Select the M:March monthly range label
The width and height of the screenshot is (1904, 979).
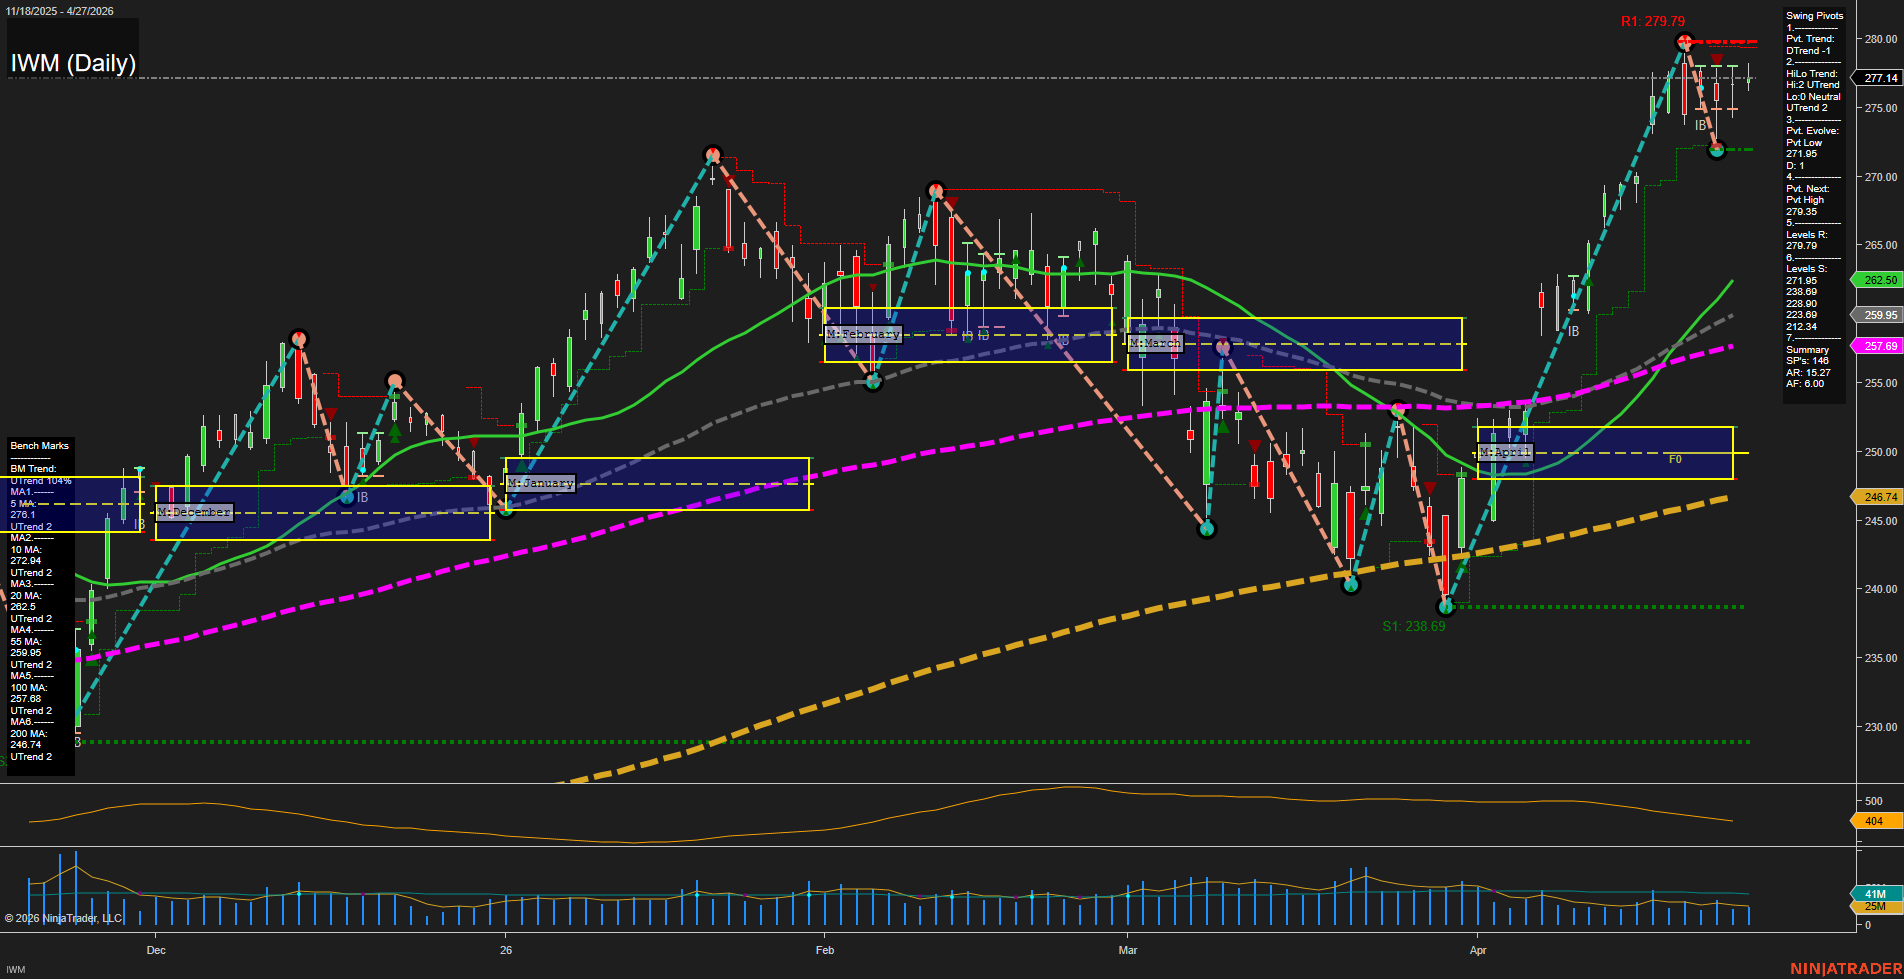pos(1155,343)
